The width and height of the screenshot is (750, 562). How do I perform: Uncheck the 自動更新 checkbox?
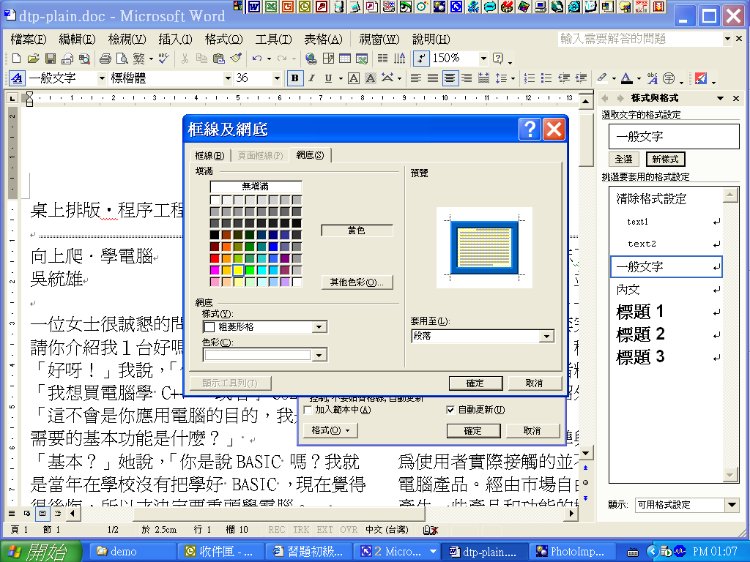[450, 410]
